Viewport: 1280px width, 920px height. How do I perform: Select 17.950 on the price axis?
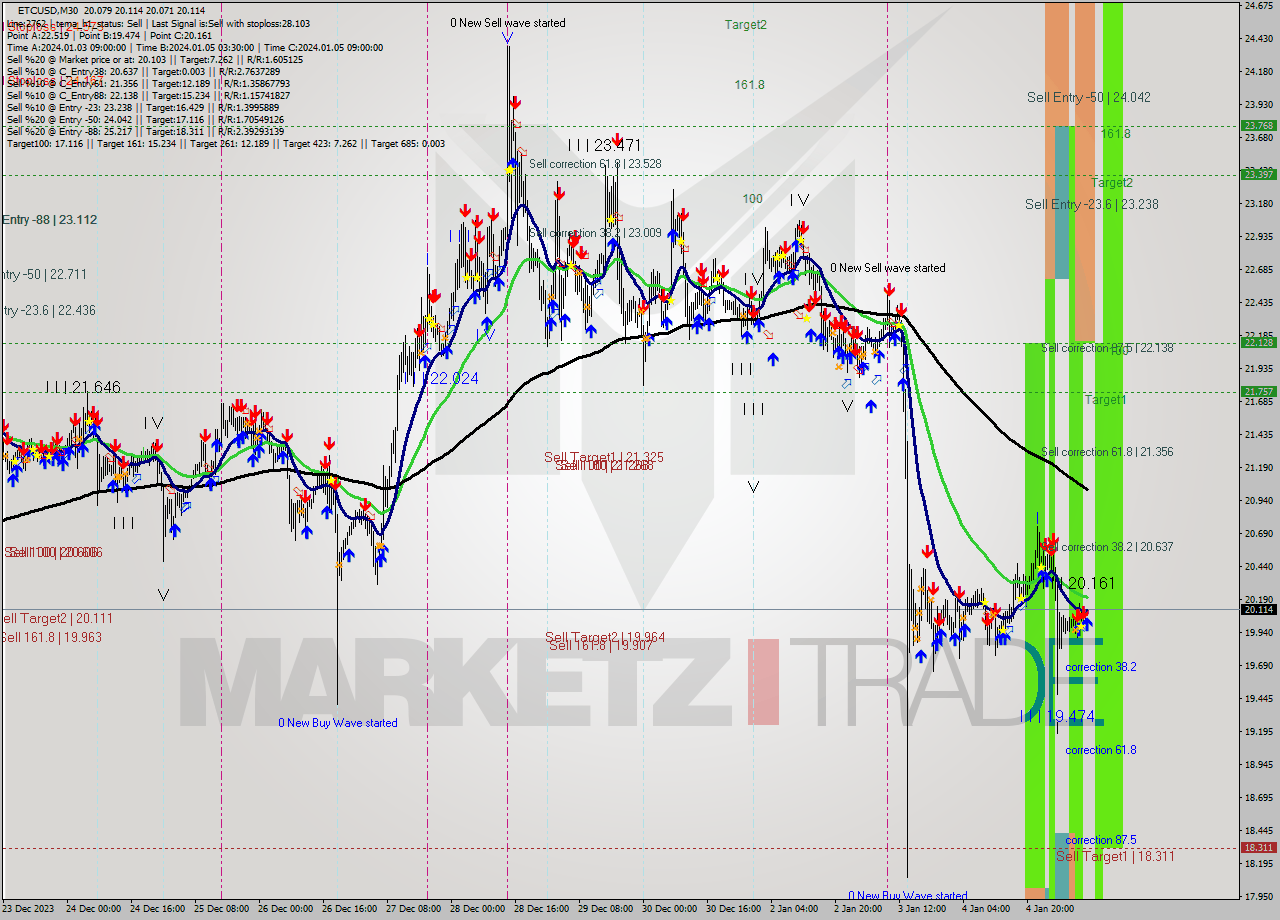coord(1258,897)
